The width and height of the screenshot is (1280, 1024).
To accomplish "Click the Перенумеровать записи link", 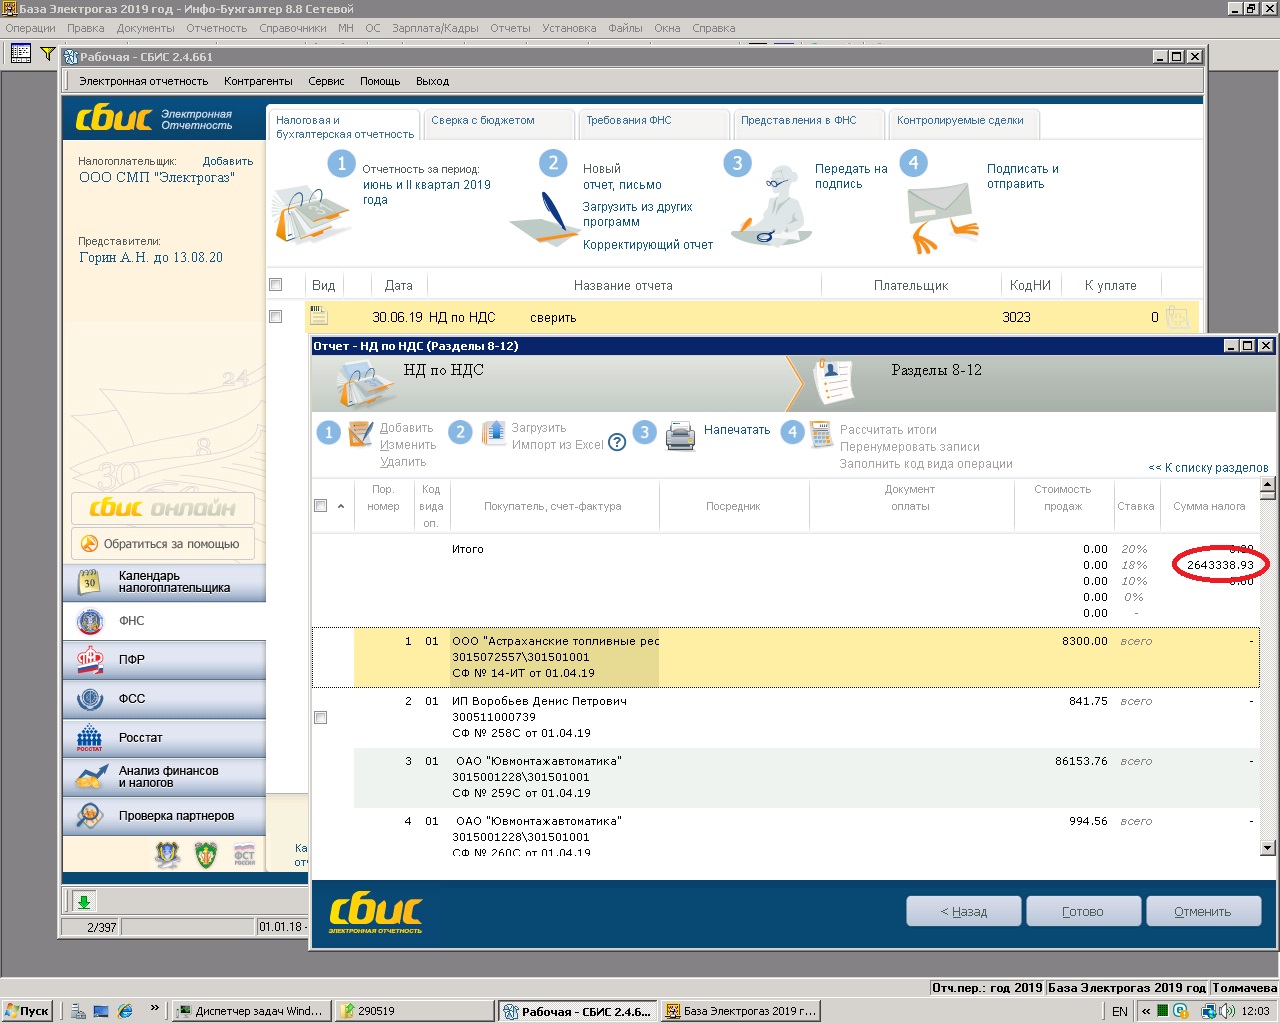I will (x=910, y=447).
